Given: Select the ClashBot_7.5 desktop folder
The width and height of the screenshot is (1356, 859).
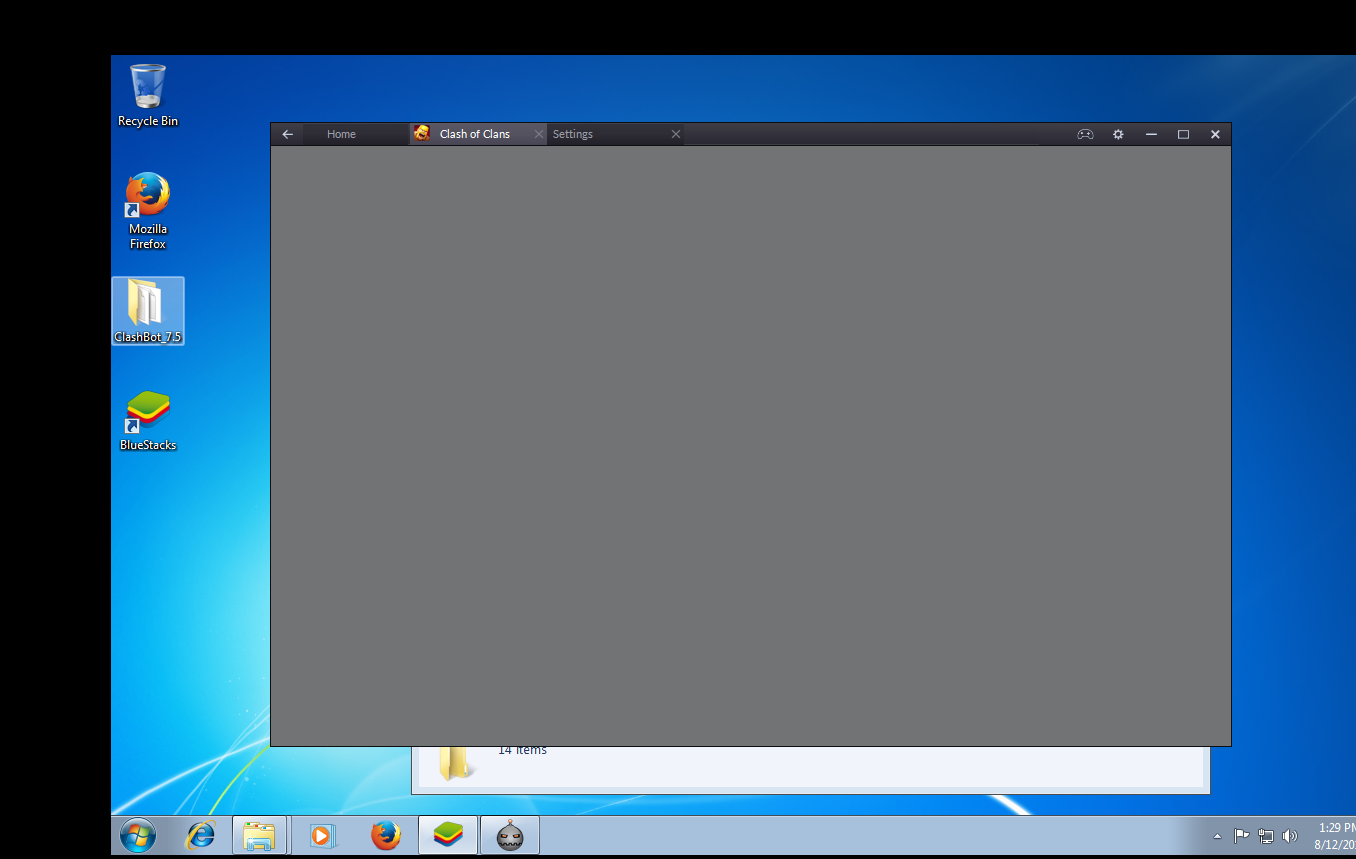Looking at the screenshot, I should pos(148,311).
